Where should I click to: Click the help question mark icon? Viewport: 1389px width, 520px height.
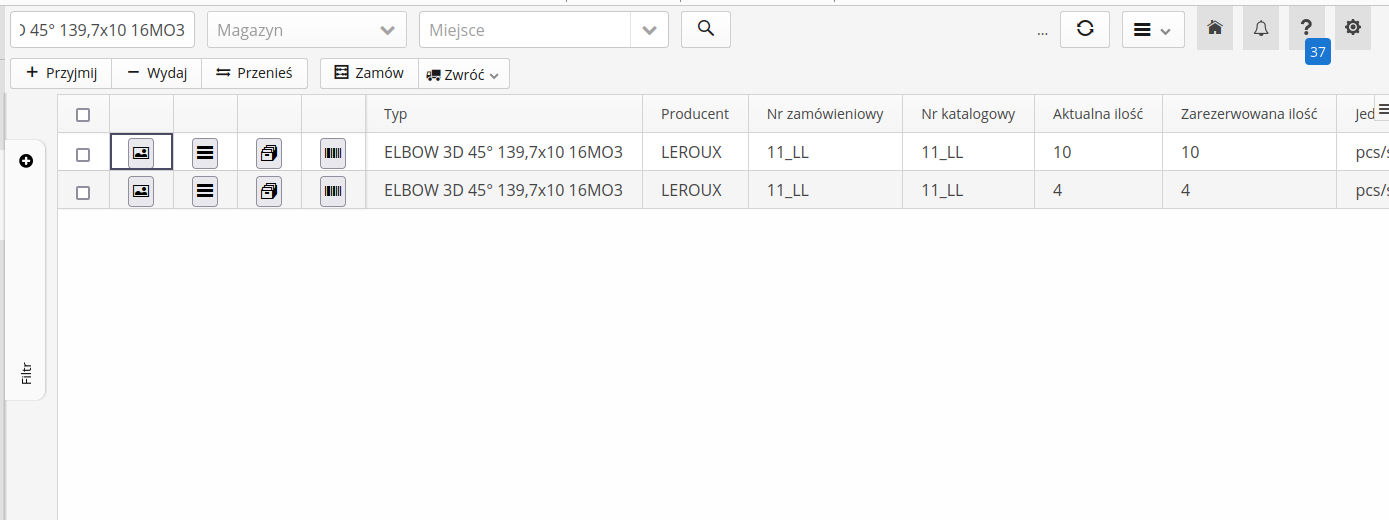click(x=1306, y=28)
